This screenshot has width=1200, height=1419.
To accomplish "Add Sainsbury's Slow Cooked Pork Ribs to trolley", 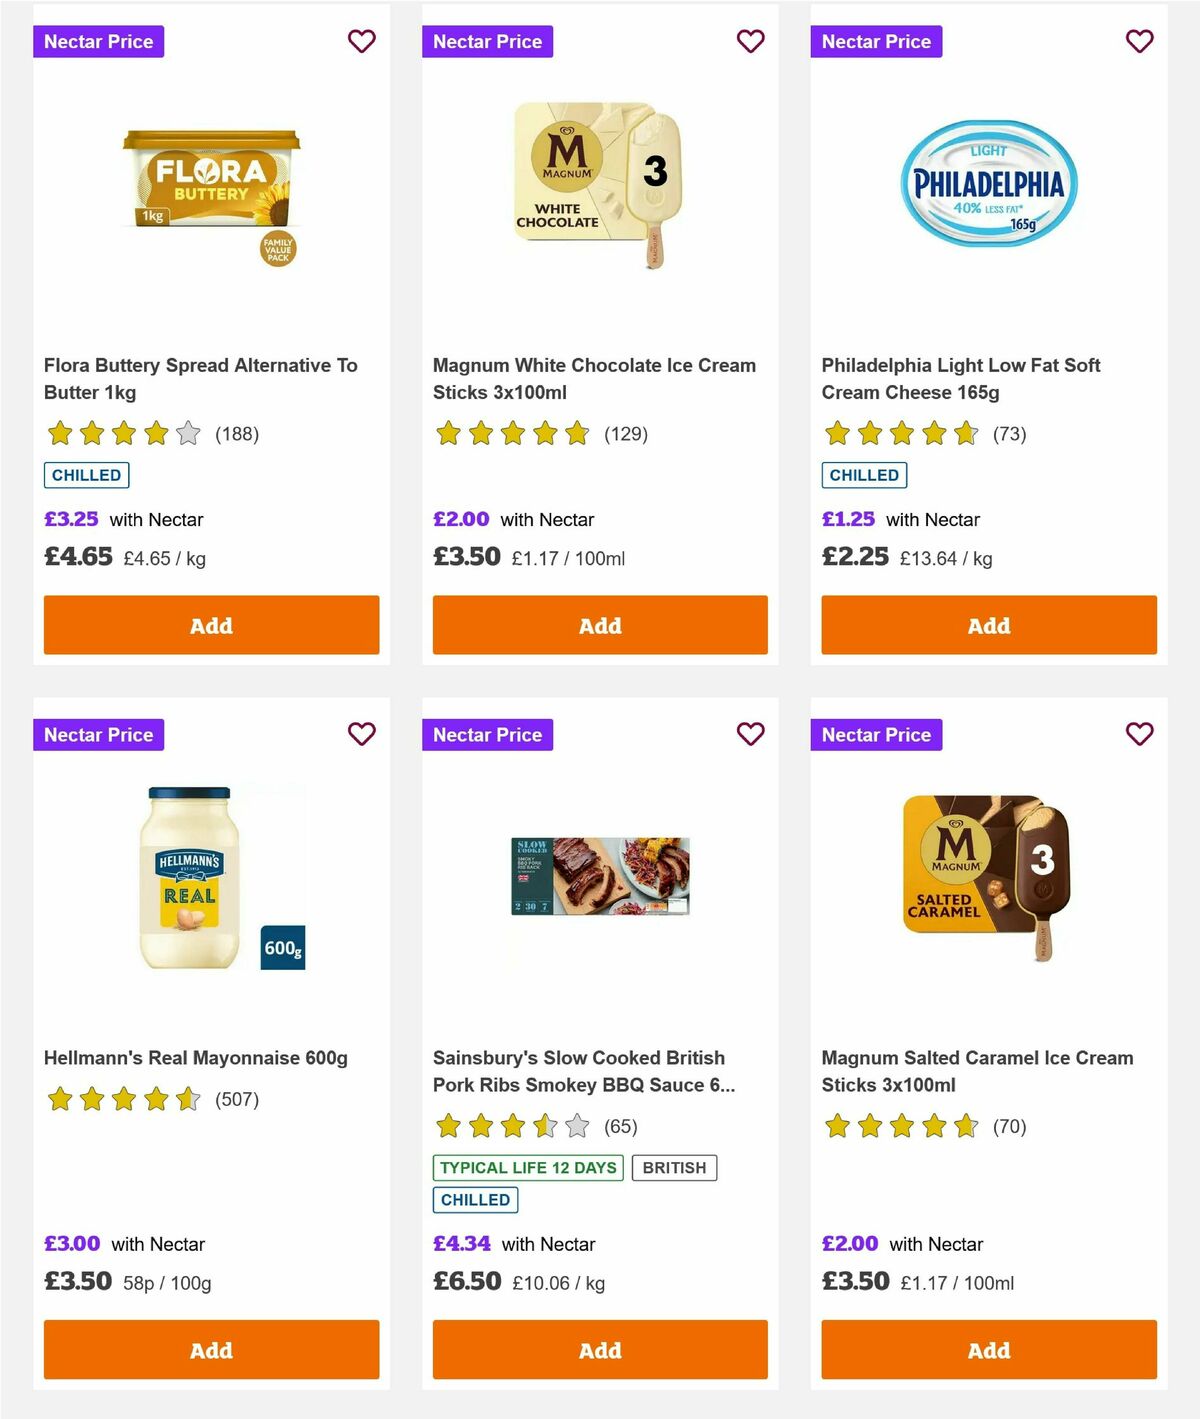I will 599,1350.
